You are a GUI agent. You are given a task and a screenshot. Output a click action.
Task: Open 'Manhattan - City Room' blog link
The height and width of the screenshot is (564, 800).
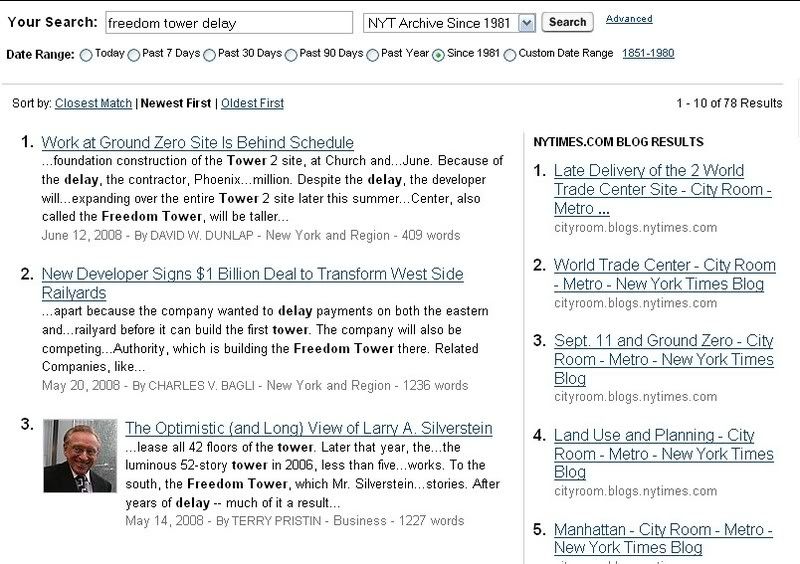(x=663, y=538)
